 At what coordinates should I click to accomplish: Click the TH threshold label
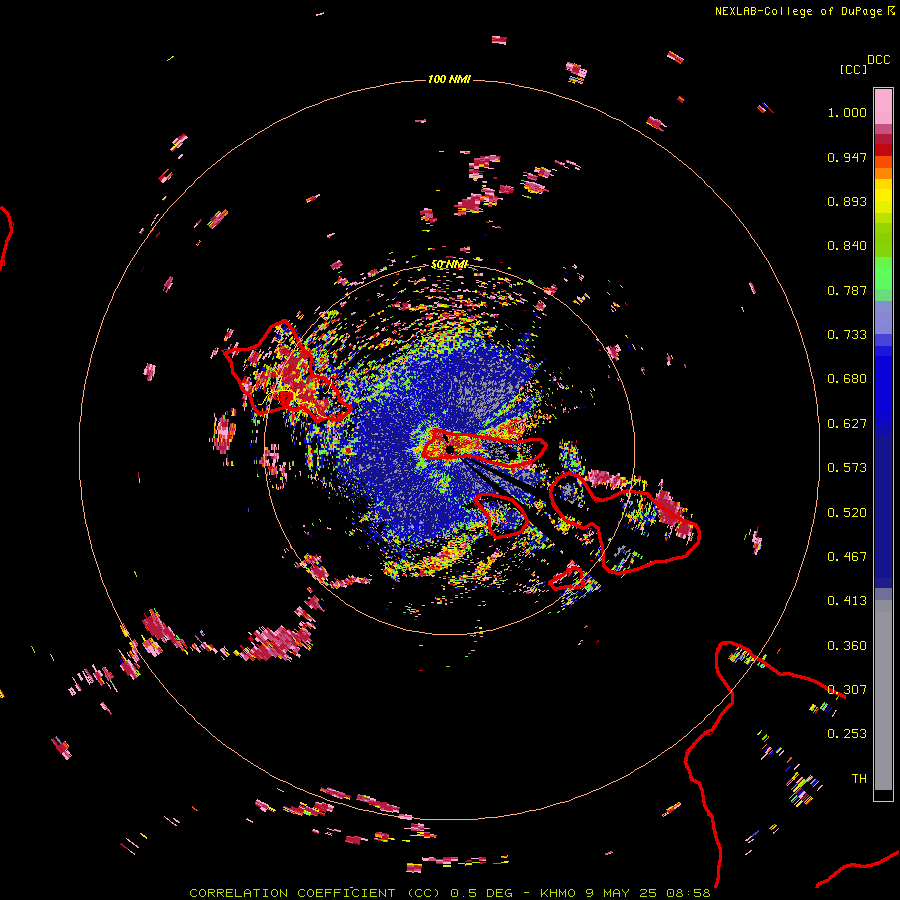click(859, 779)
